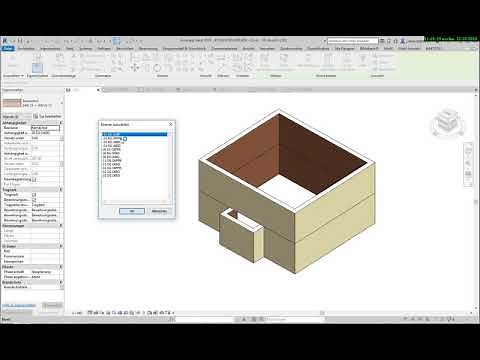Click Abbrechen in the dialog

(159, 211)
